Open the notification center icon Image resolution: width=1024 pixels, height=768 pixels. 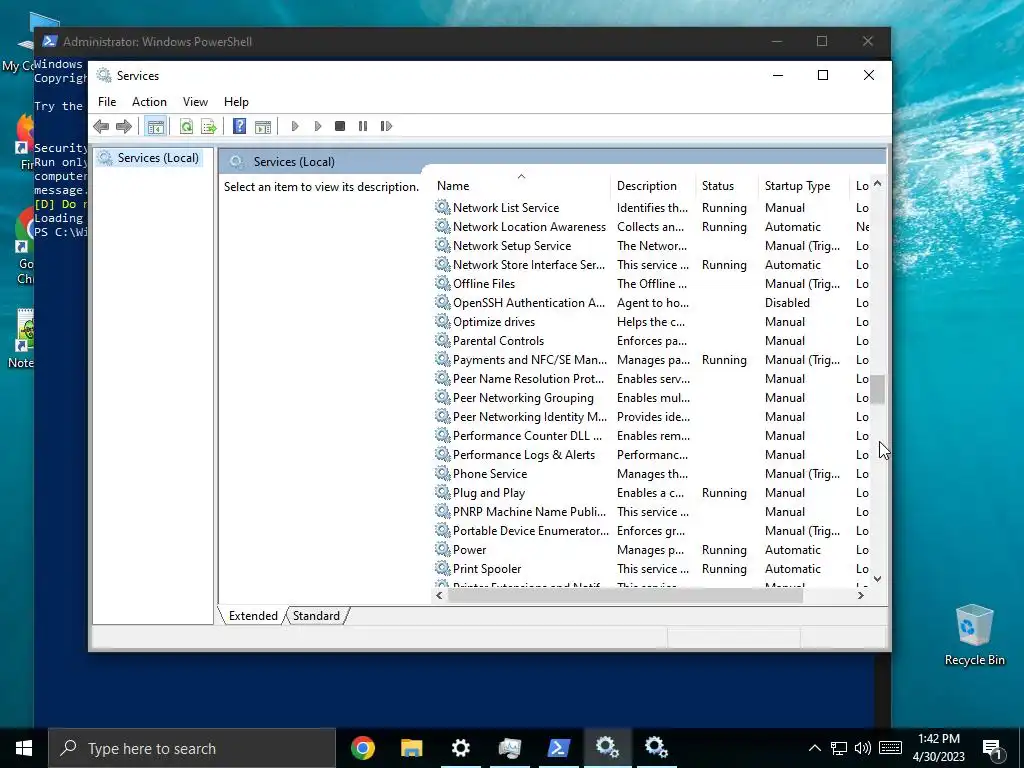[992, 749]
